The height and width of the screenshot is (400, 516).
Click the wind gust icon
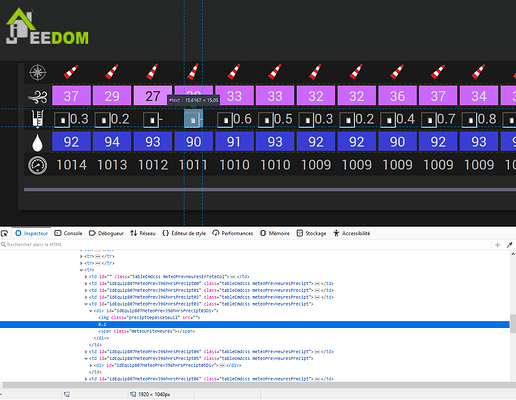[x=38, y=97]
